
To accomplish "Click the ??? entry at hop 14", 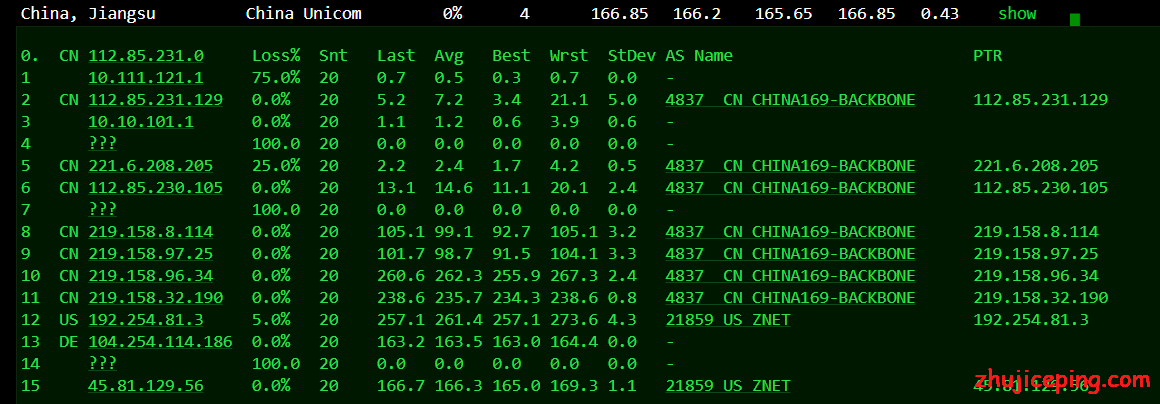I will 102,364.
